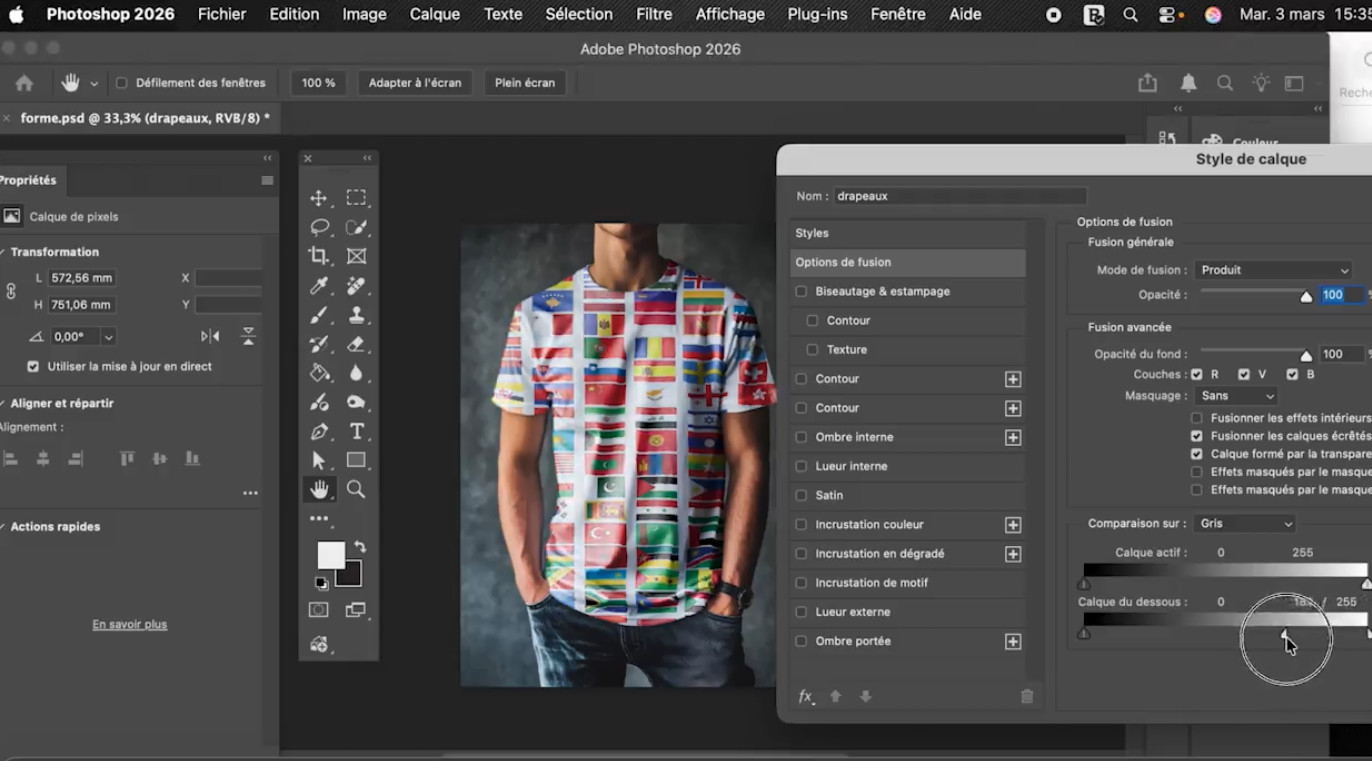Select the Brush tool
The height and width of the screenshot is (761, 1372).
point(319,315)
